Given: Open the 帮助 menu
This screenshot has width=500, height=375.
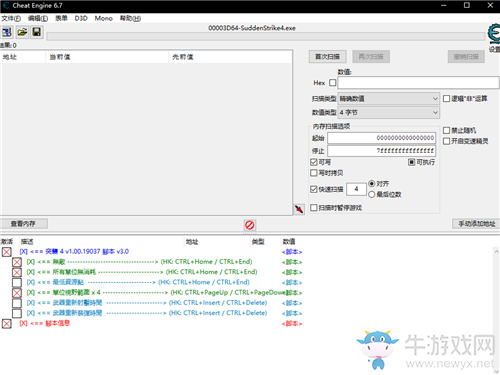Looking at the screenshot, I should (130, 18).
